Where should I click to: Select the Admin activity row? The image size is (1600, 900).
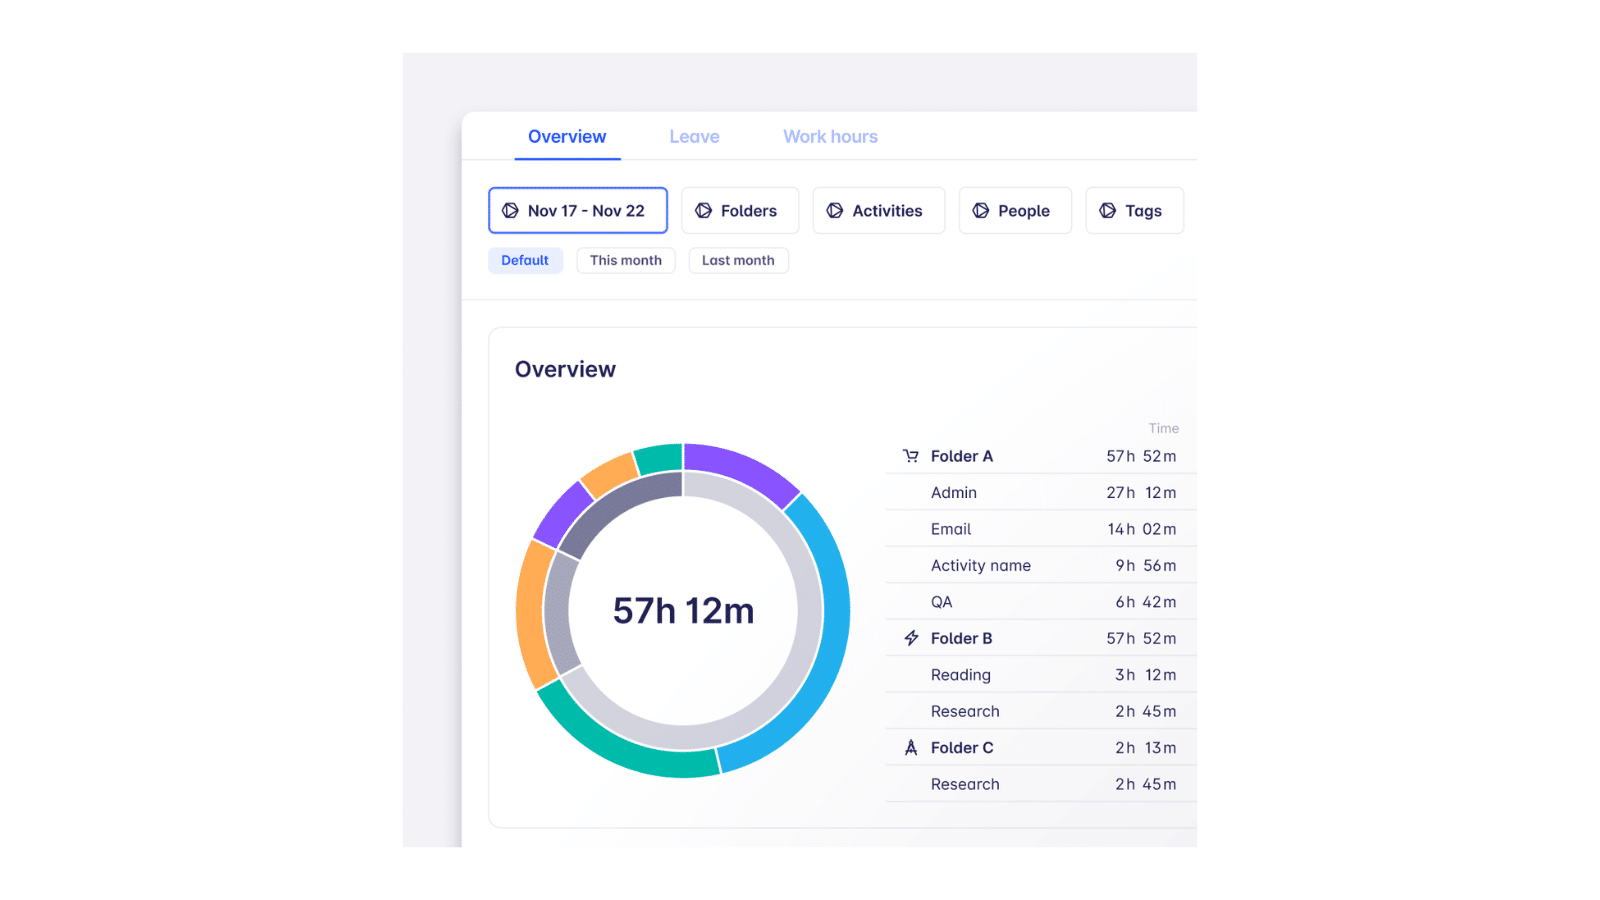tap(1040, 493)
